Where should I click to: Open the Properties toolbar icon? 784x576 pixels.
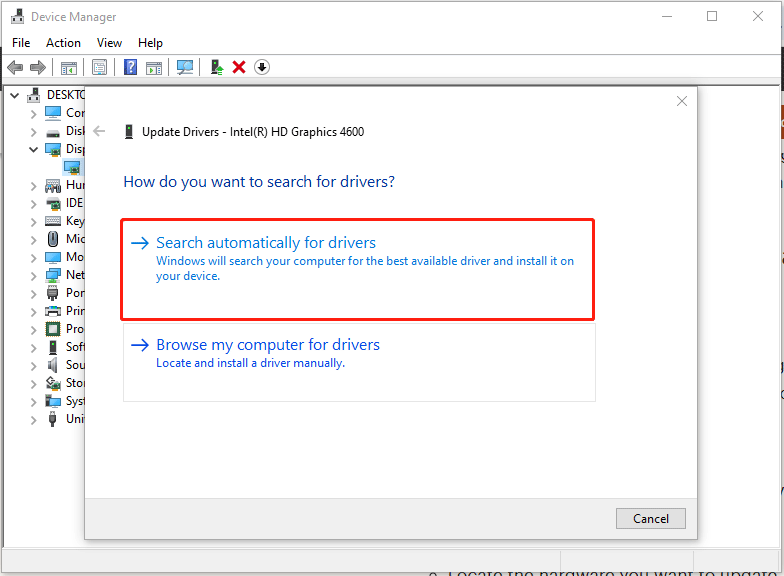pyautogui.click(x=100, y=67)
